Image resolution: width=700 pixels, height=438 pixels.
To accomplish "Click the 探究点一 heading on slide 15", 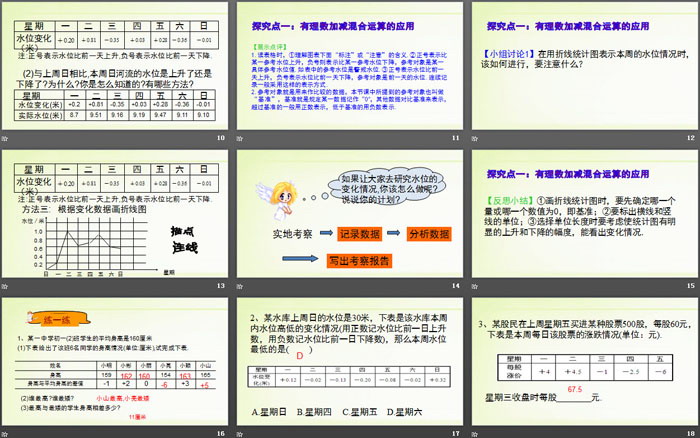I will [x=568, y=174].
